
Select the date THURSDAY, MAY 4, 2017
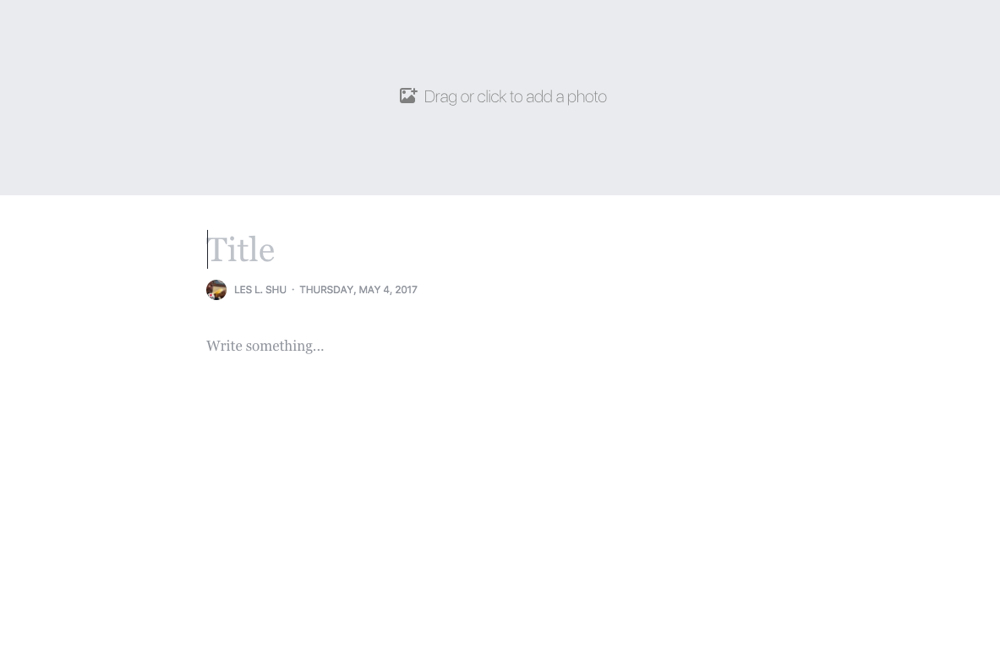358,290
